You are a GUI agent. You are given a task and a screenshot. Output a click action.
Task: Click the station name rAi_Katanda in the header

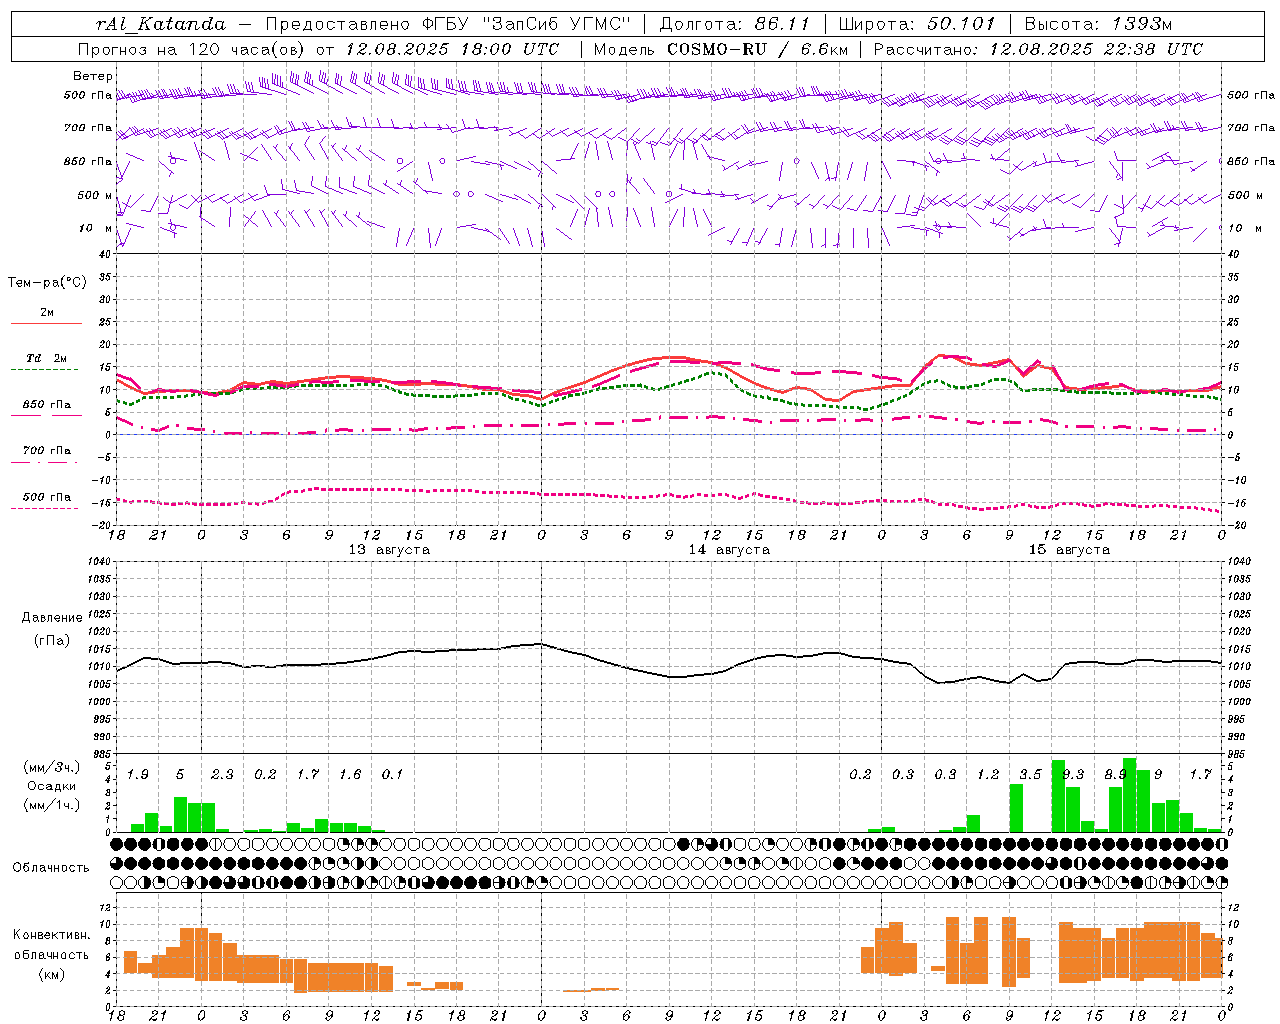click(161, 24)
